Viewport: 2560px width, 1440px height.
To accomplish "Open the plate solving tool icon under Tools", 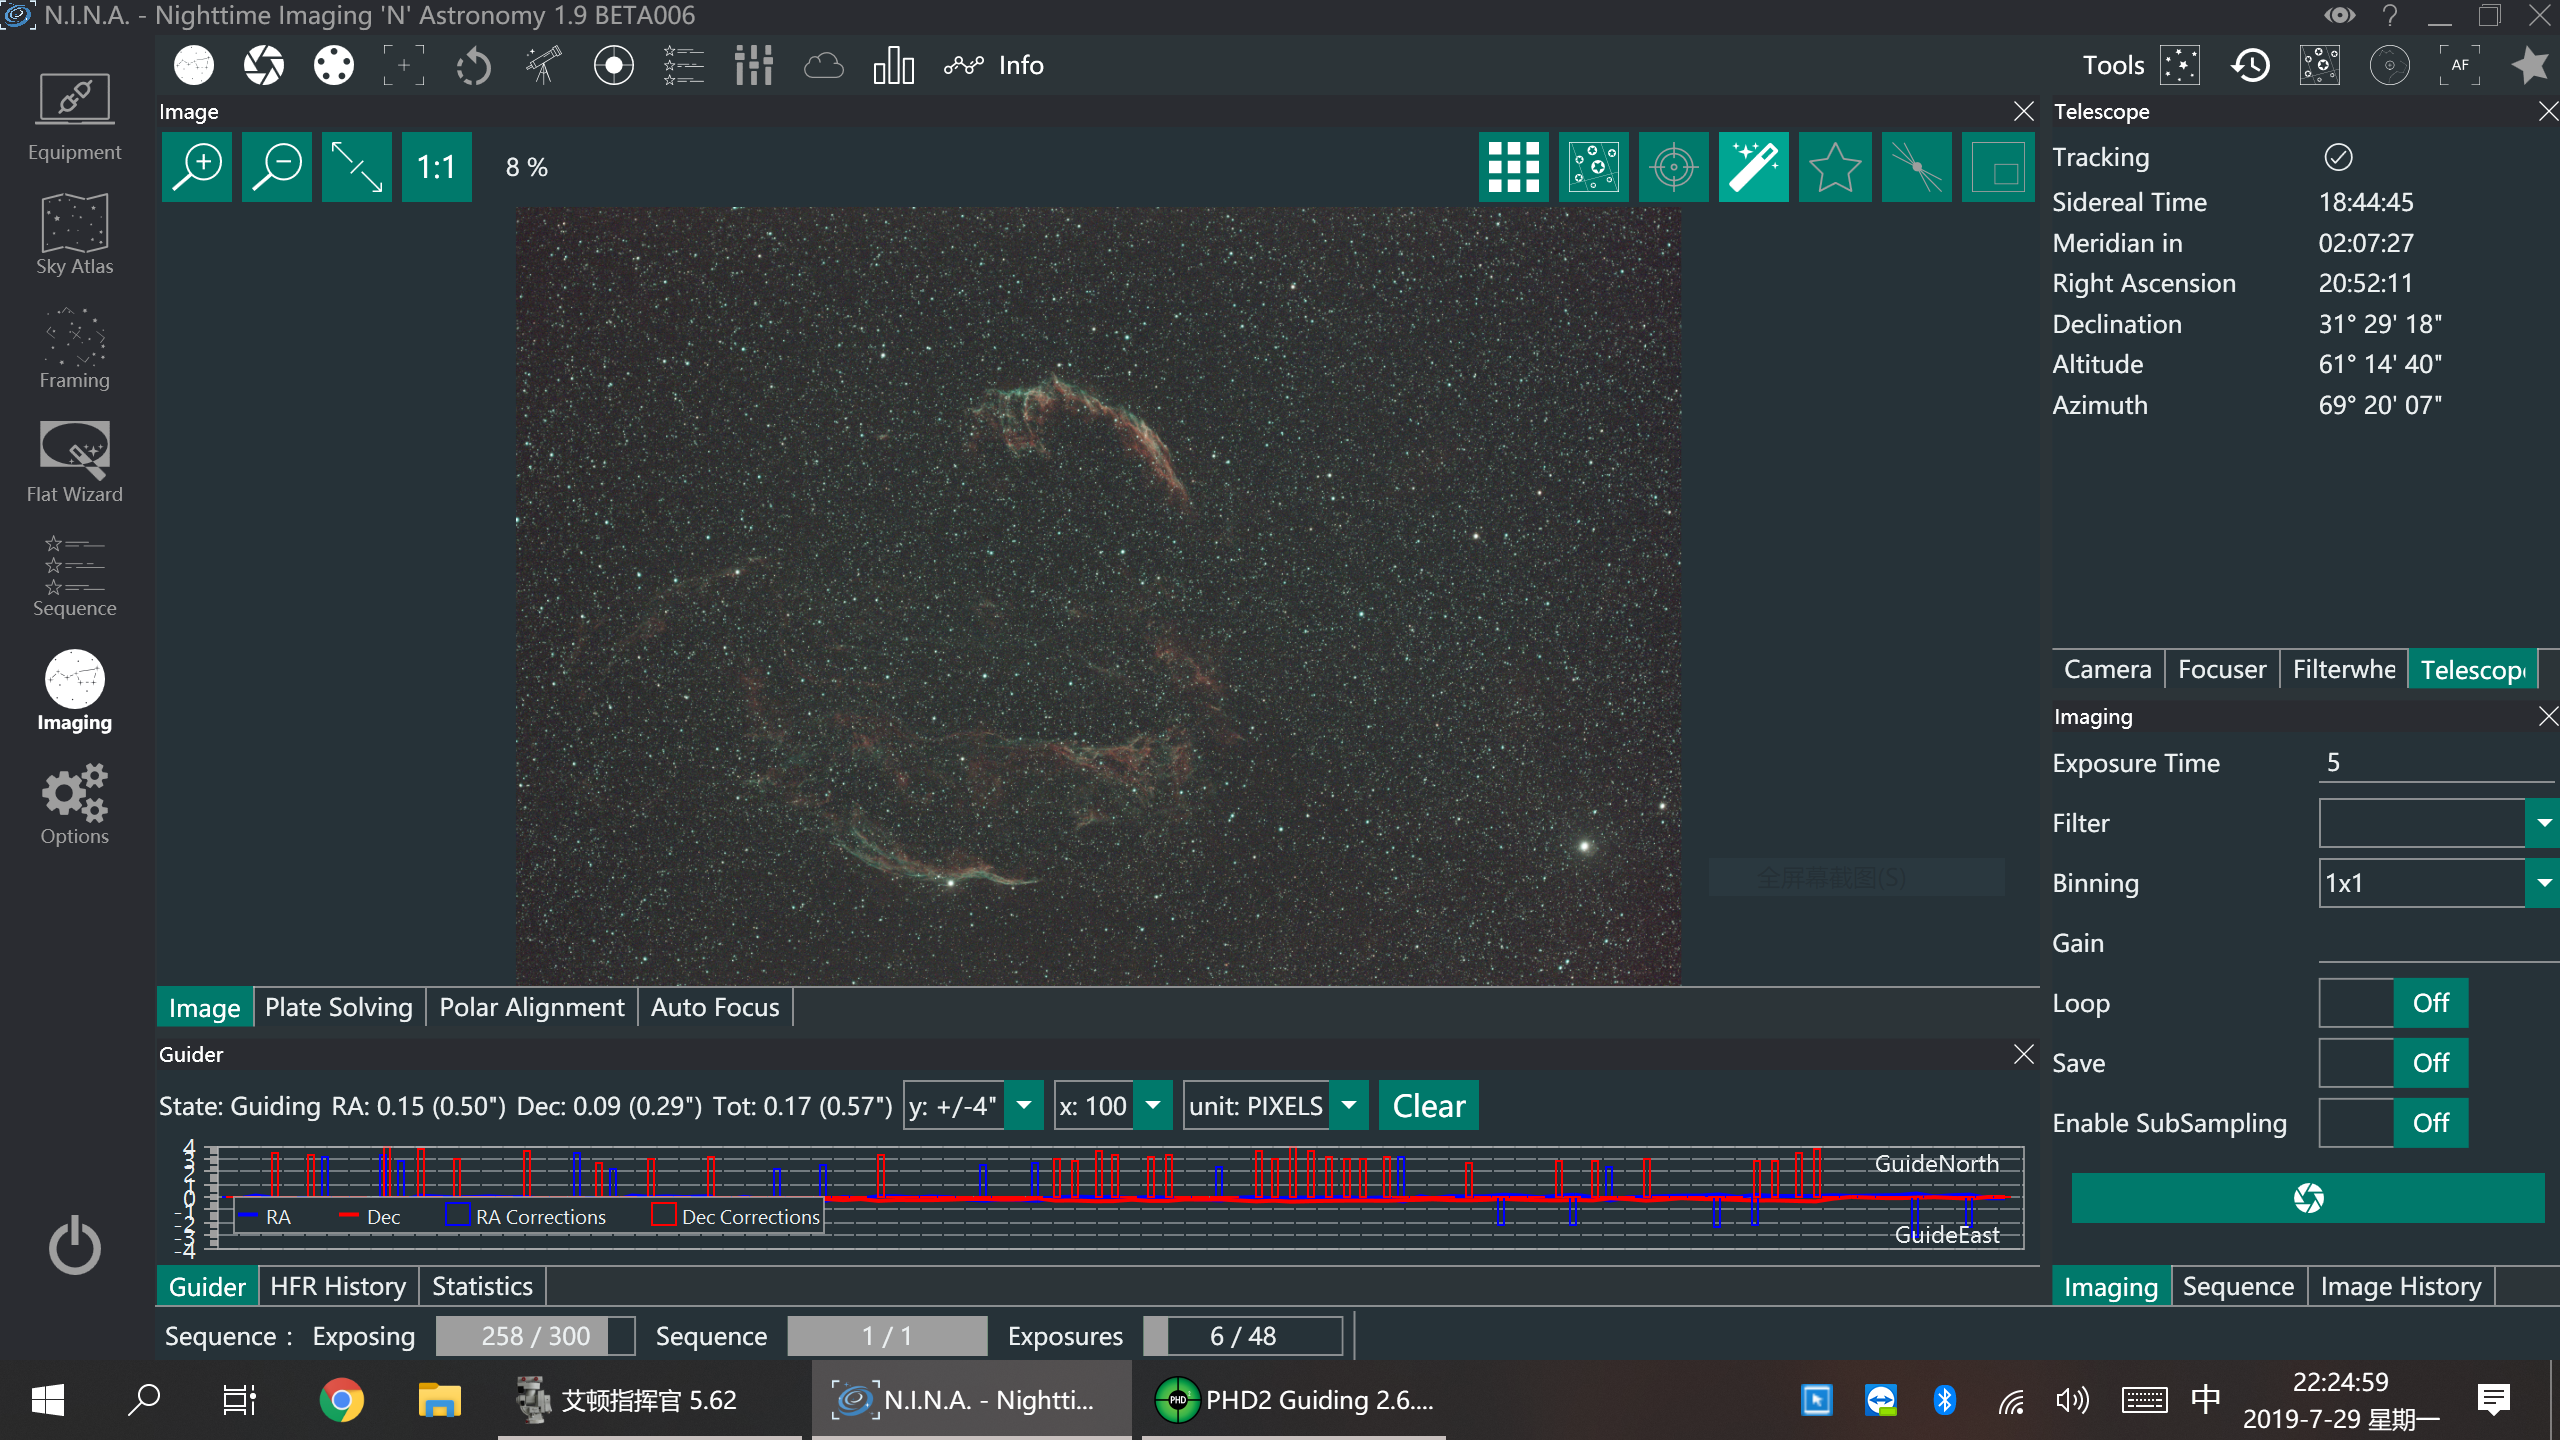I will point(2180,66).
